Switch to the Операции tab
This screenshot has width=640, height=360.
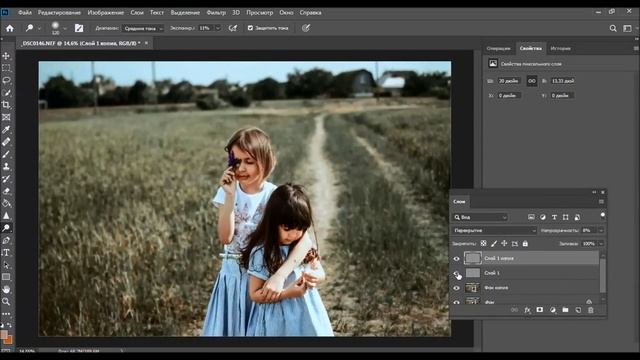pyautogui.click(x=498, y=49)
